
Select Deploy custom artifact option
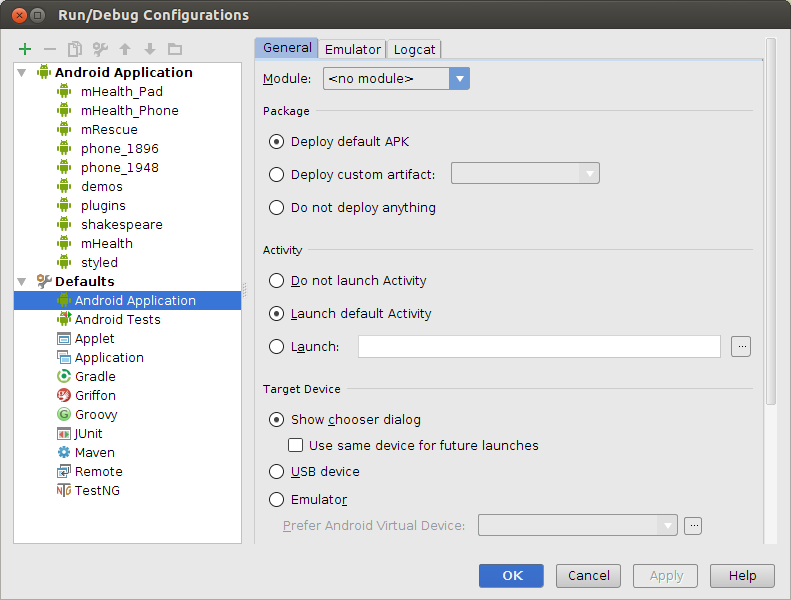(276, 175)
